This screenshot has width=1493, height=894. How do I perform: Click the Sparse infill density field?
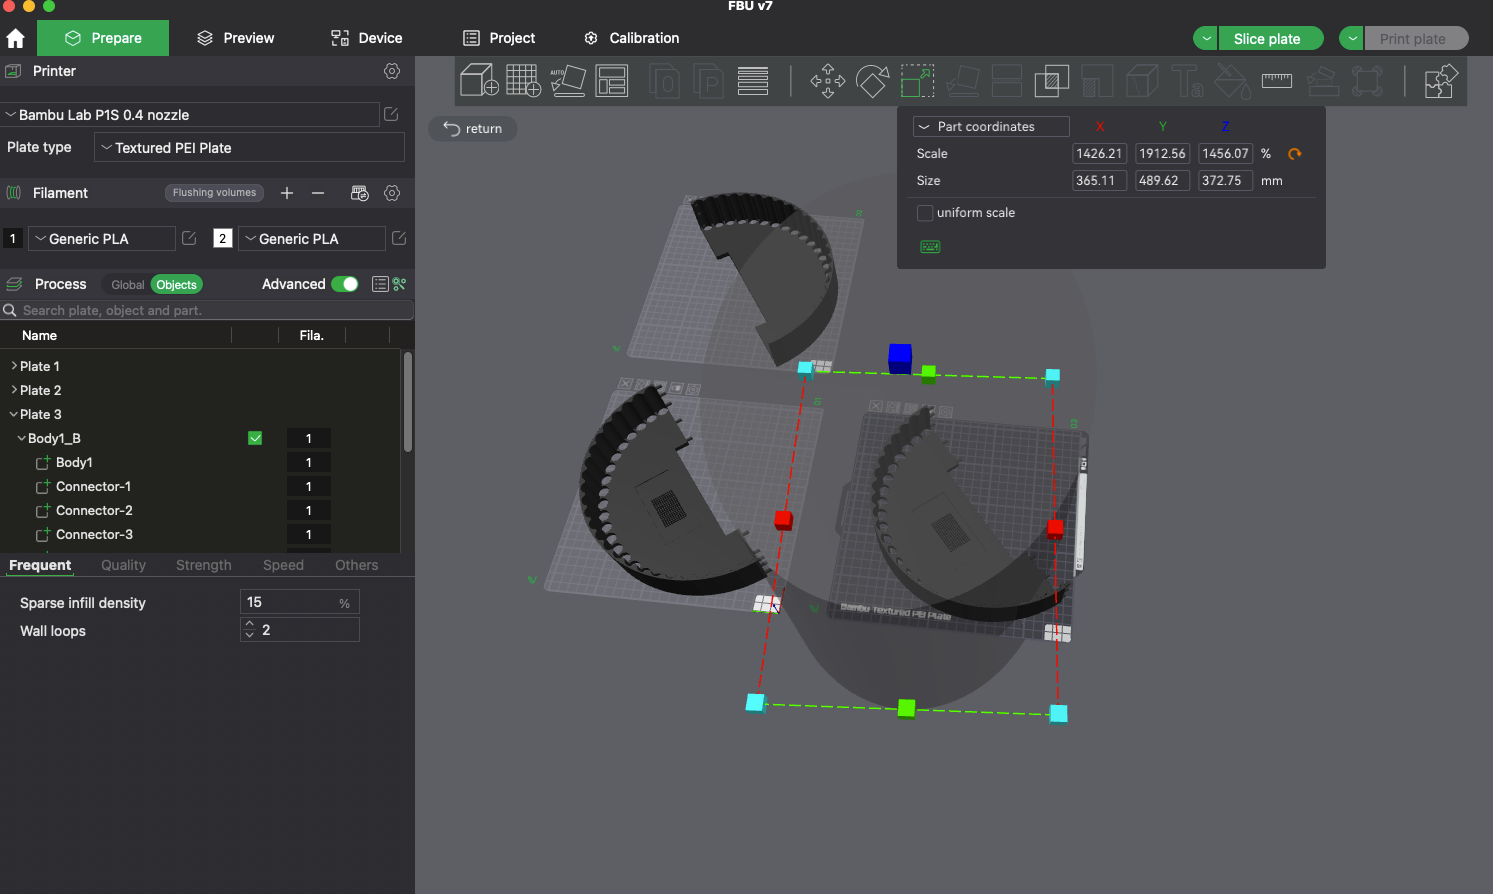point(299,602)
